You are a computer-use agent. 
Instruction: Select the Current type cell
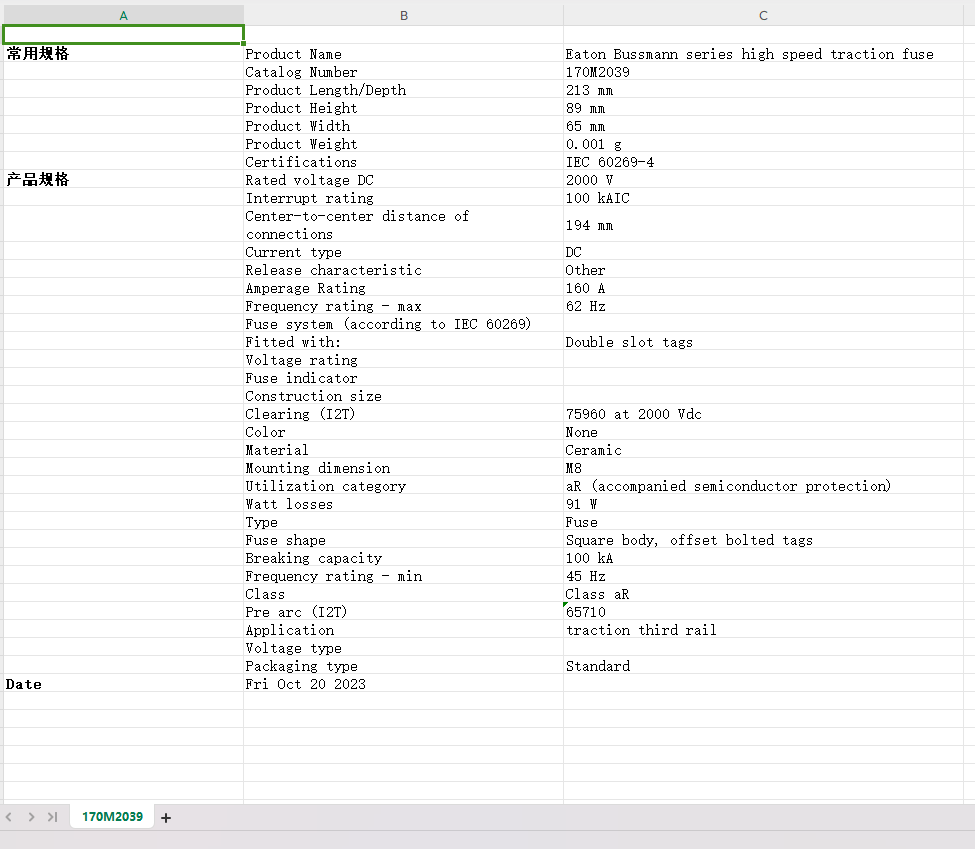pyautogui.click(x=404, y=252)
